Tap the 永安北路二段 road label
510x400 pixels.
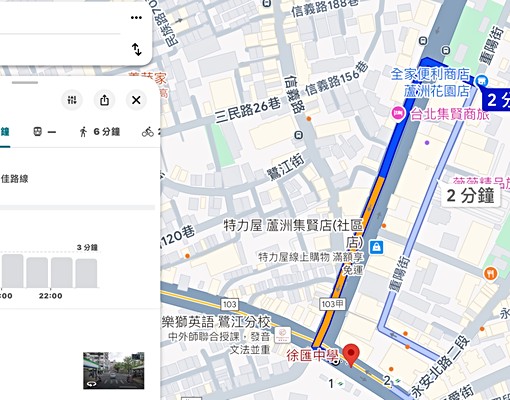coord(441,367)
